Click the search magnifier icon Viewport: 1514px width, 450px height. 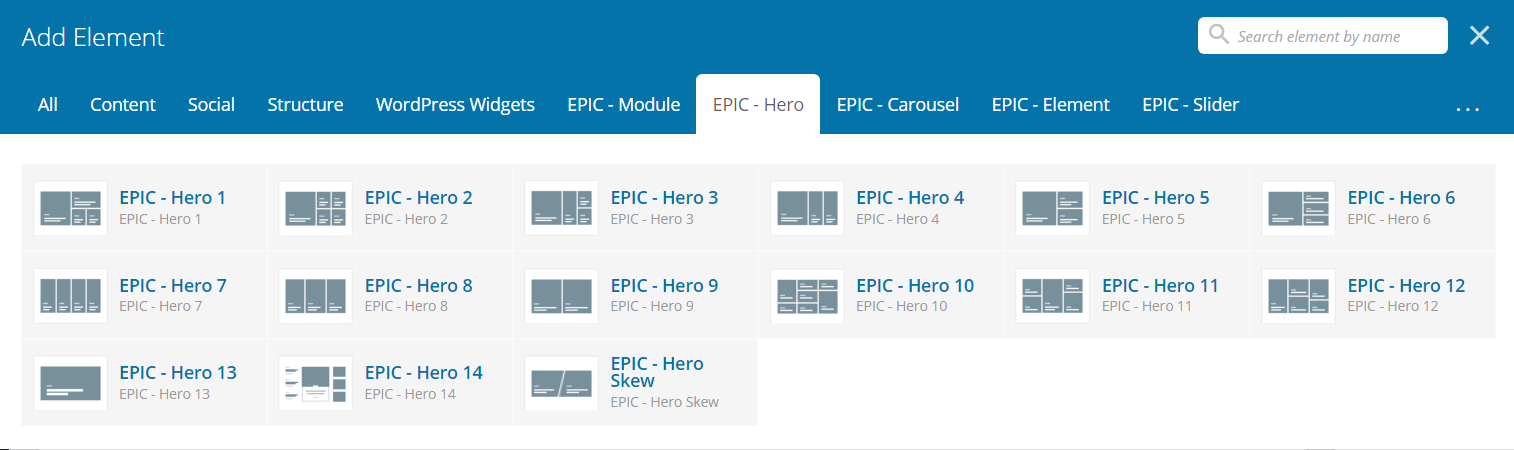1219,36
